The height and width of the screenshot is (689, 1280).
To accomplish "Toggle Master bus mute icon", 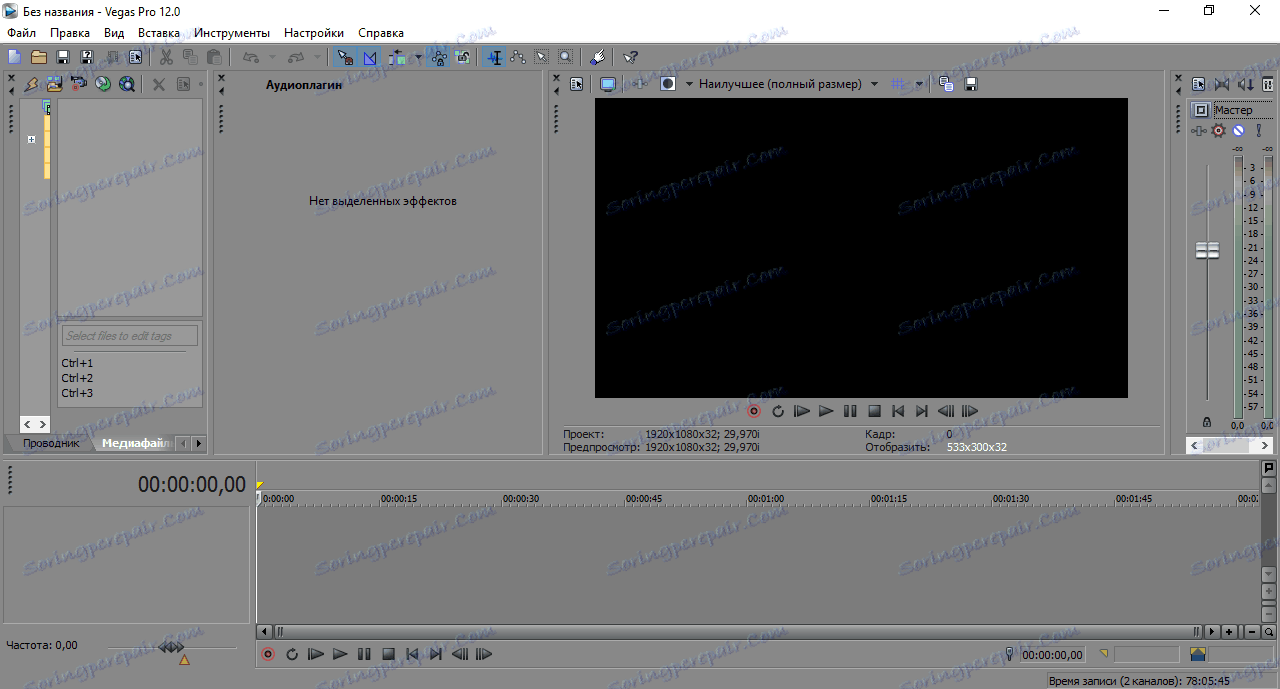I will 1238,130.
